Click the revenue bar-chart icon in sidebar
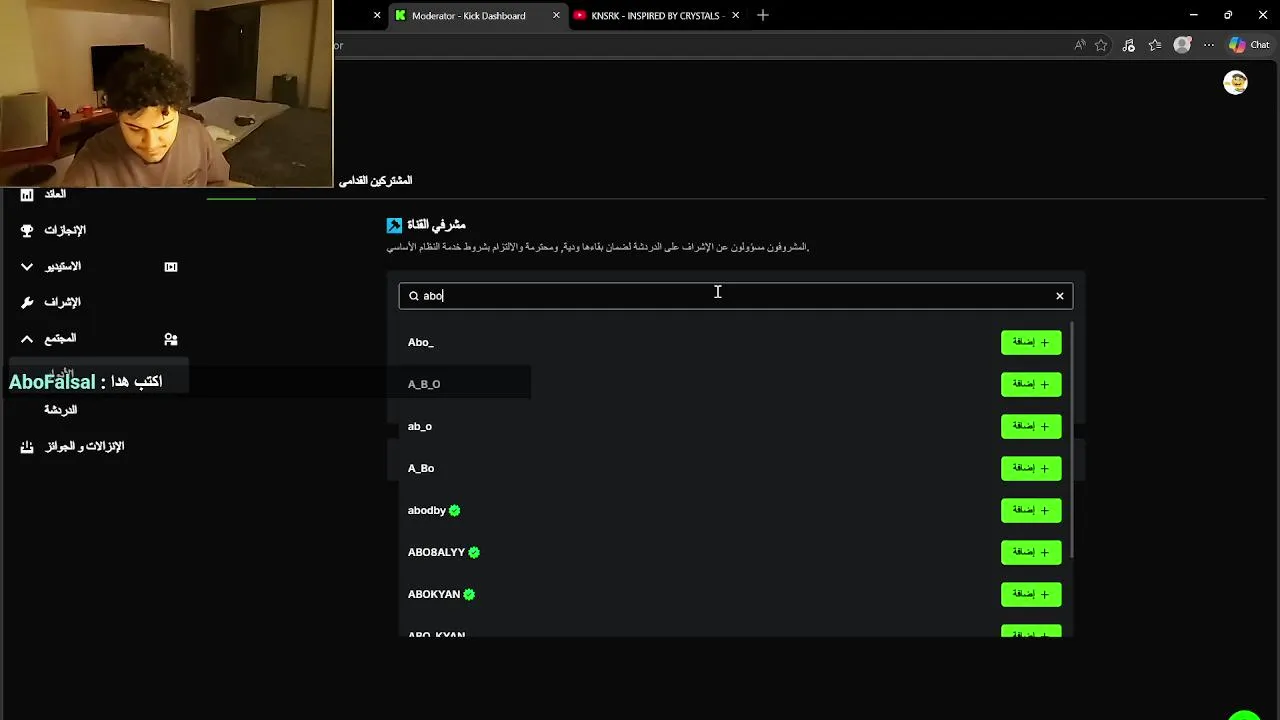 coord(27,194)
